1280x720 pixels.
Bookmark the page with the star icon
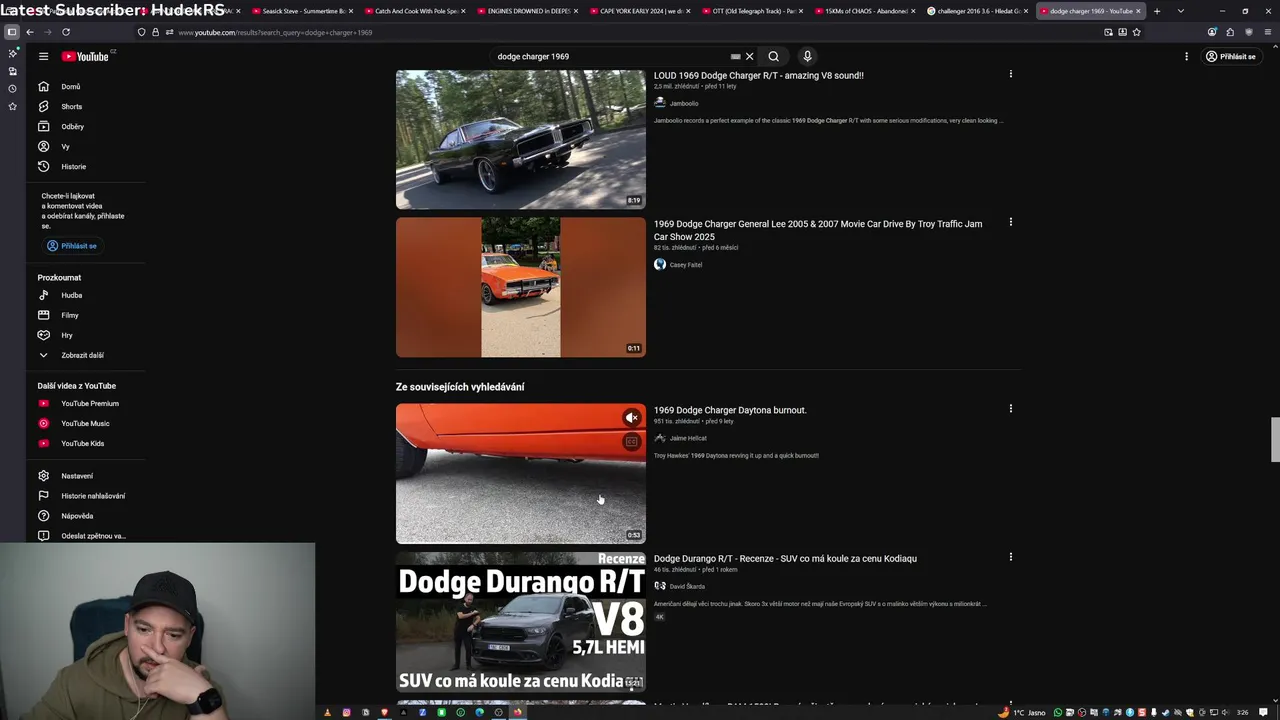tap(1137, 32)
